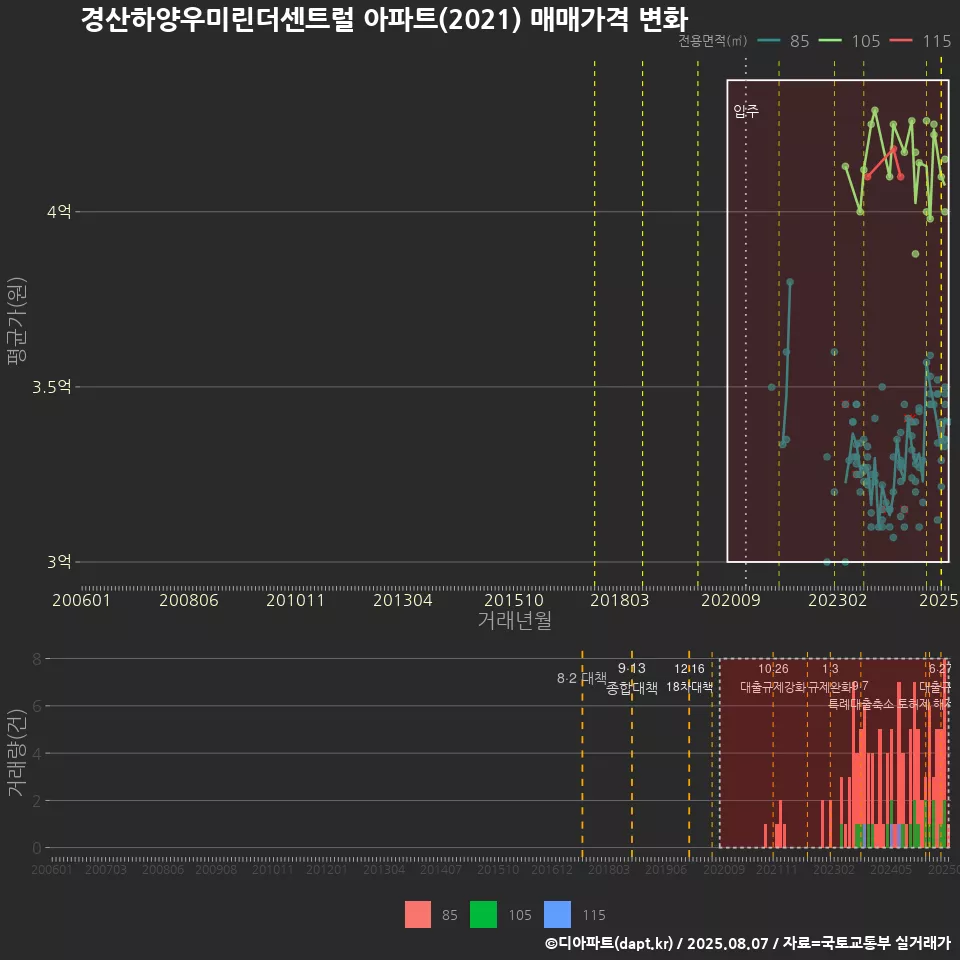Select the 105 line legend entry
960x960 pixels.
[849, 41]
